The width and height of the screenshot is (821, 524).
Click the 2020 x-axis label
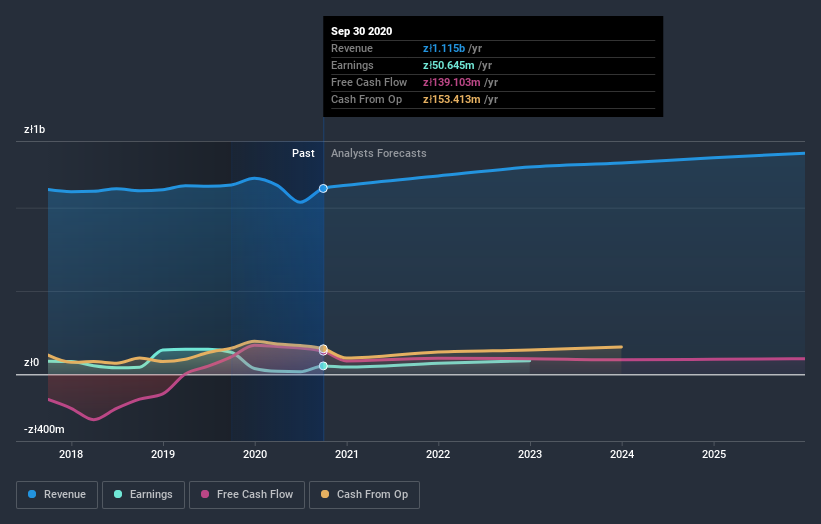[x=255, y=454]
